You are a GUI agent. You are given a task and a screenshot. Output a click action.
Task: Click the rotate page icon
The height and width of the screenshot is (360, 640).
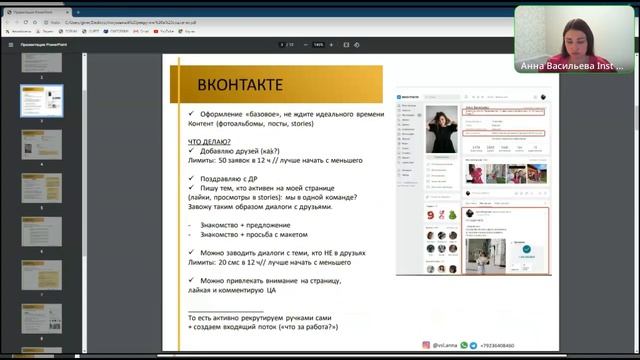tap(357, 45)
